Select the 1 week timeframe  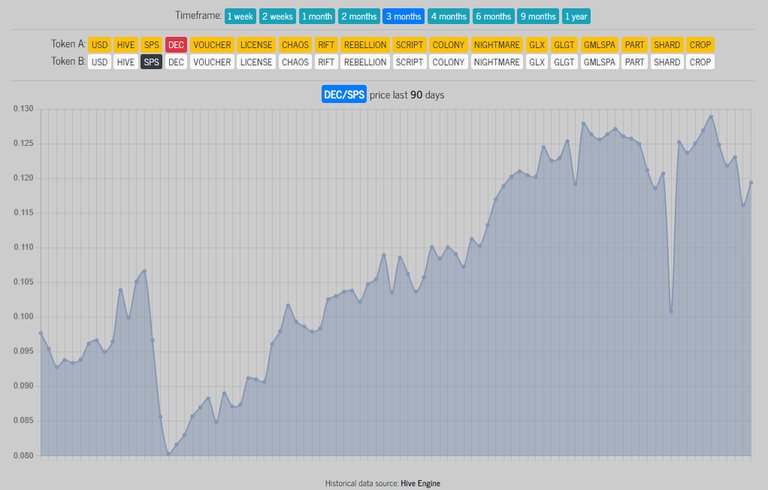click(x=240, y=16)
